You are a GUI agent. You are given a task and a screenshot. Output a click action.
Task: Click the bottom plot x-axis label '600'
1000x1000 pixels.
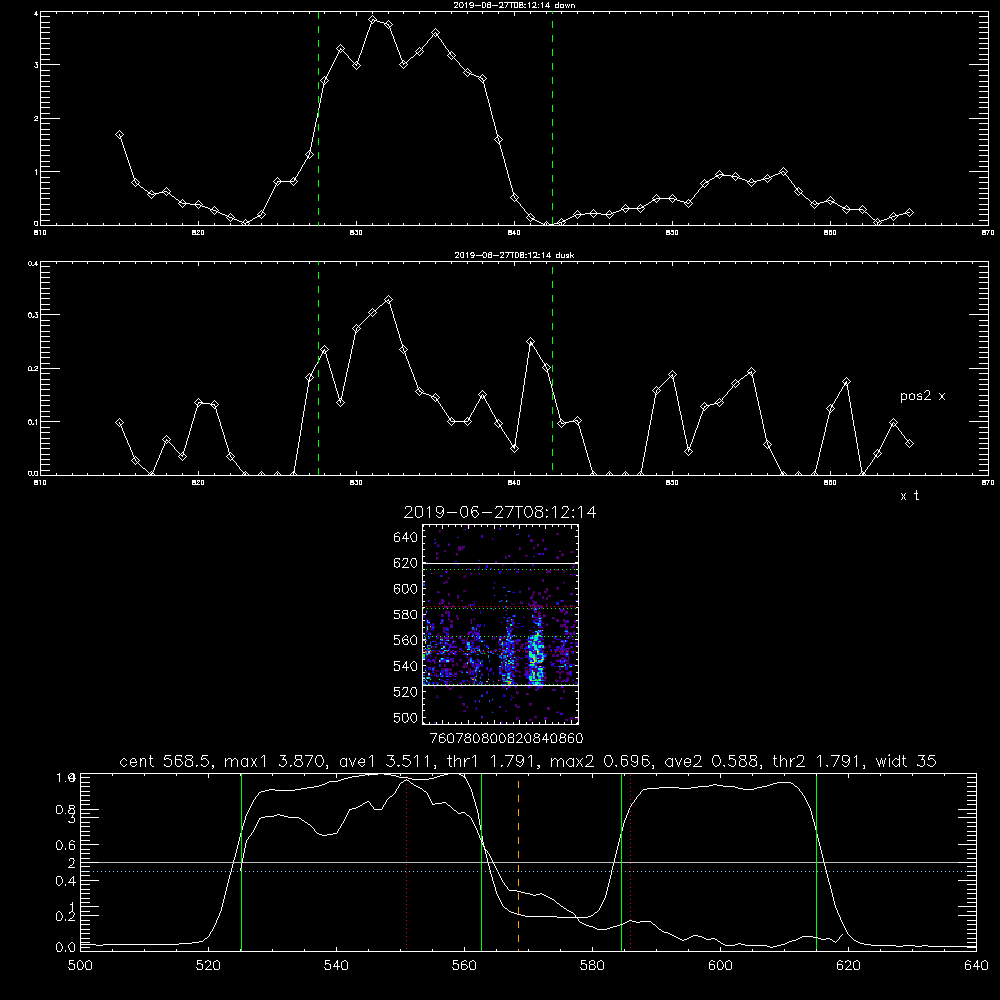point(721,966)
